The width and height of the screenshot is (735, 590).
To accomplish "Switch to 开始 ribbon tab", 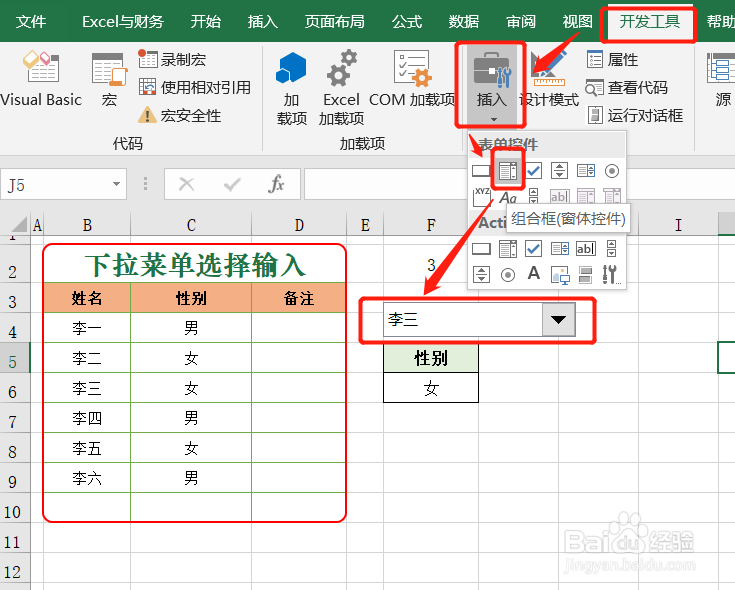I will [x=206, y=22].
